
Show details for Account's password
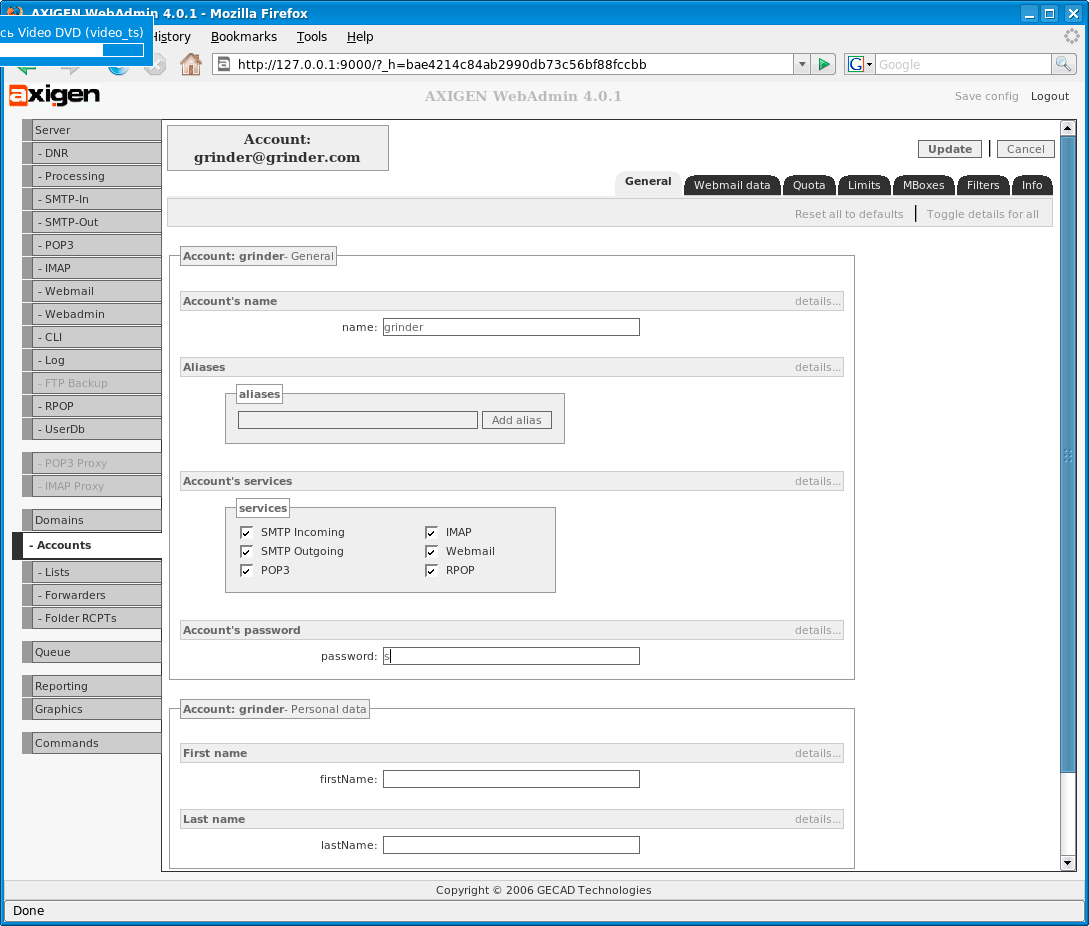[x=817, y=631]
